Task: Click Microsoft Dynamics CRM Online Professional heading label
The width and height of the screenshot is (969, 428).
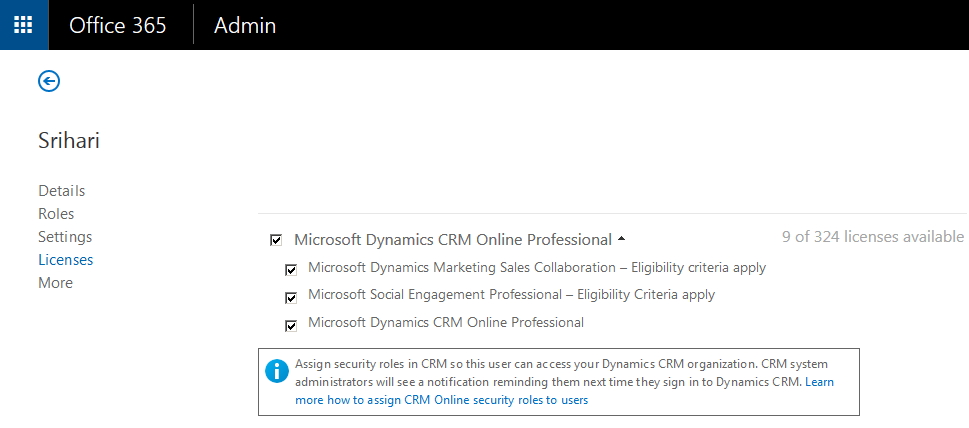Action: [452, 240]
